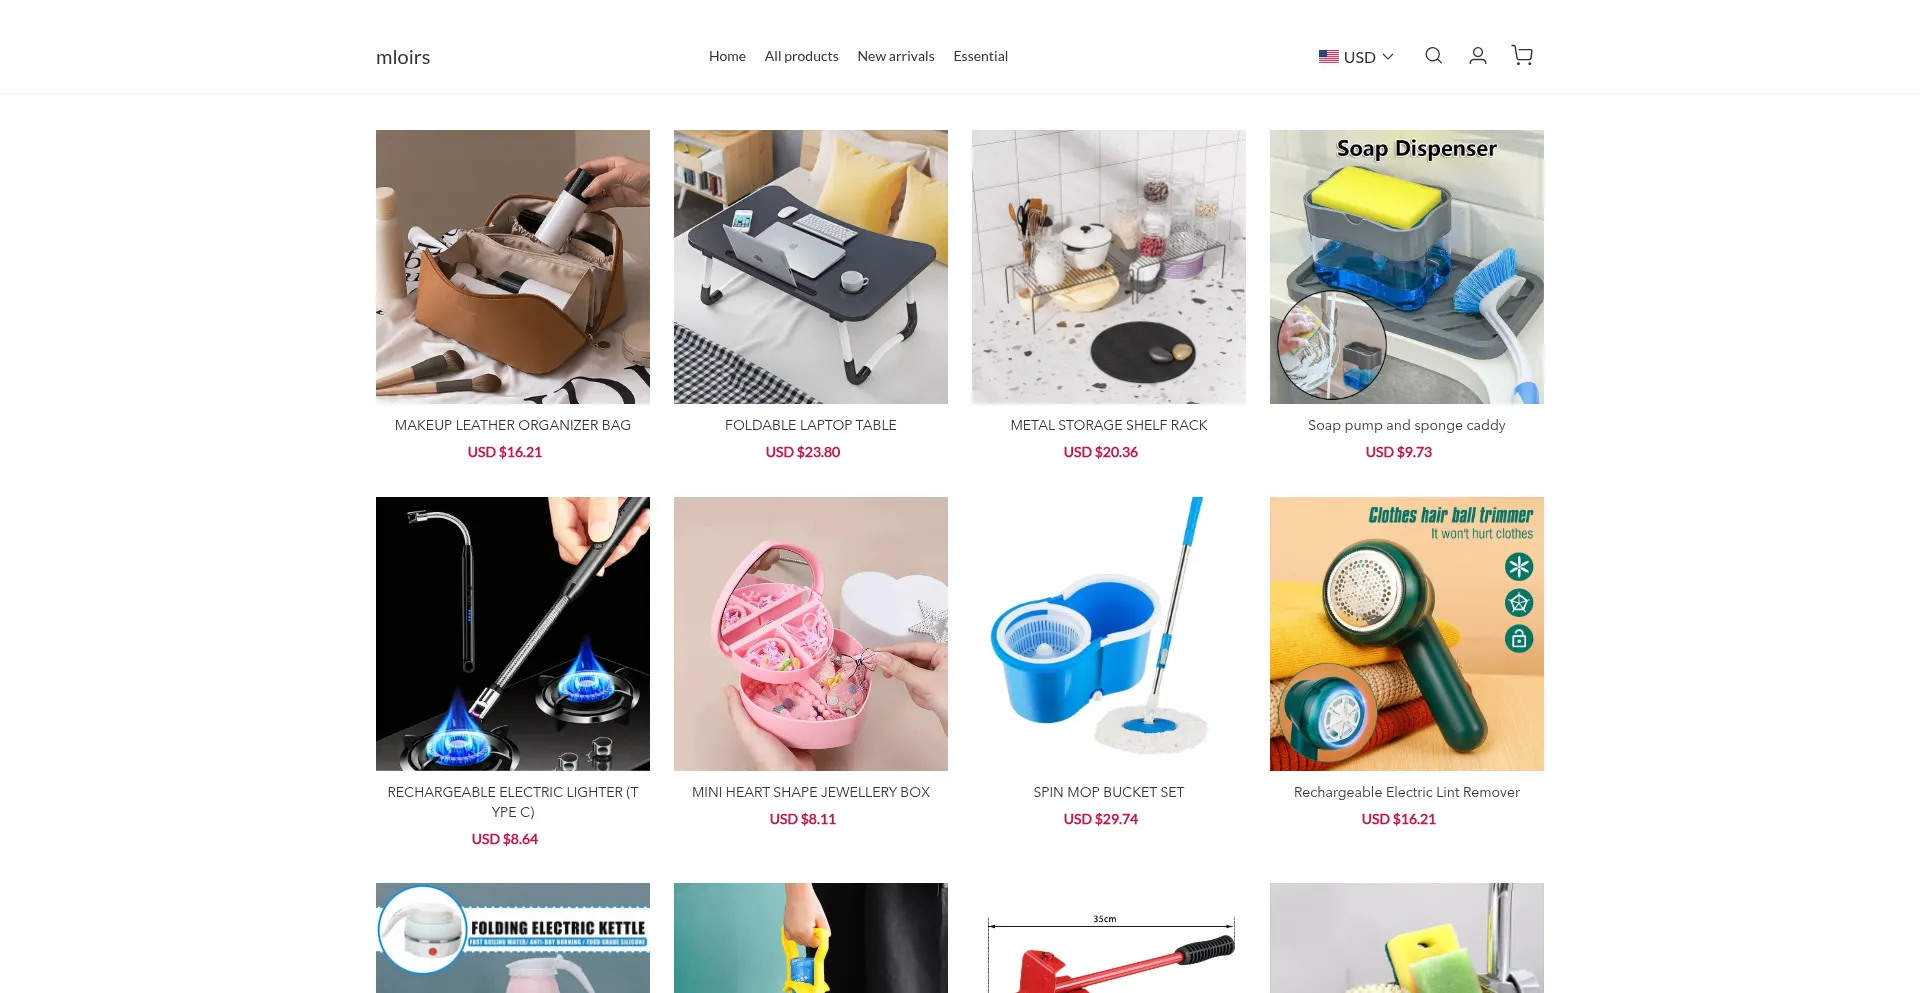The width and height of the screenshot is (1920, 993).
Task: Open the Foldable Laptop Table title link
Action: [x=811, y=425]
